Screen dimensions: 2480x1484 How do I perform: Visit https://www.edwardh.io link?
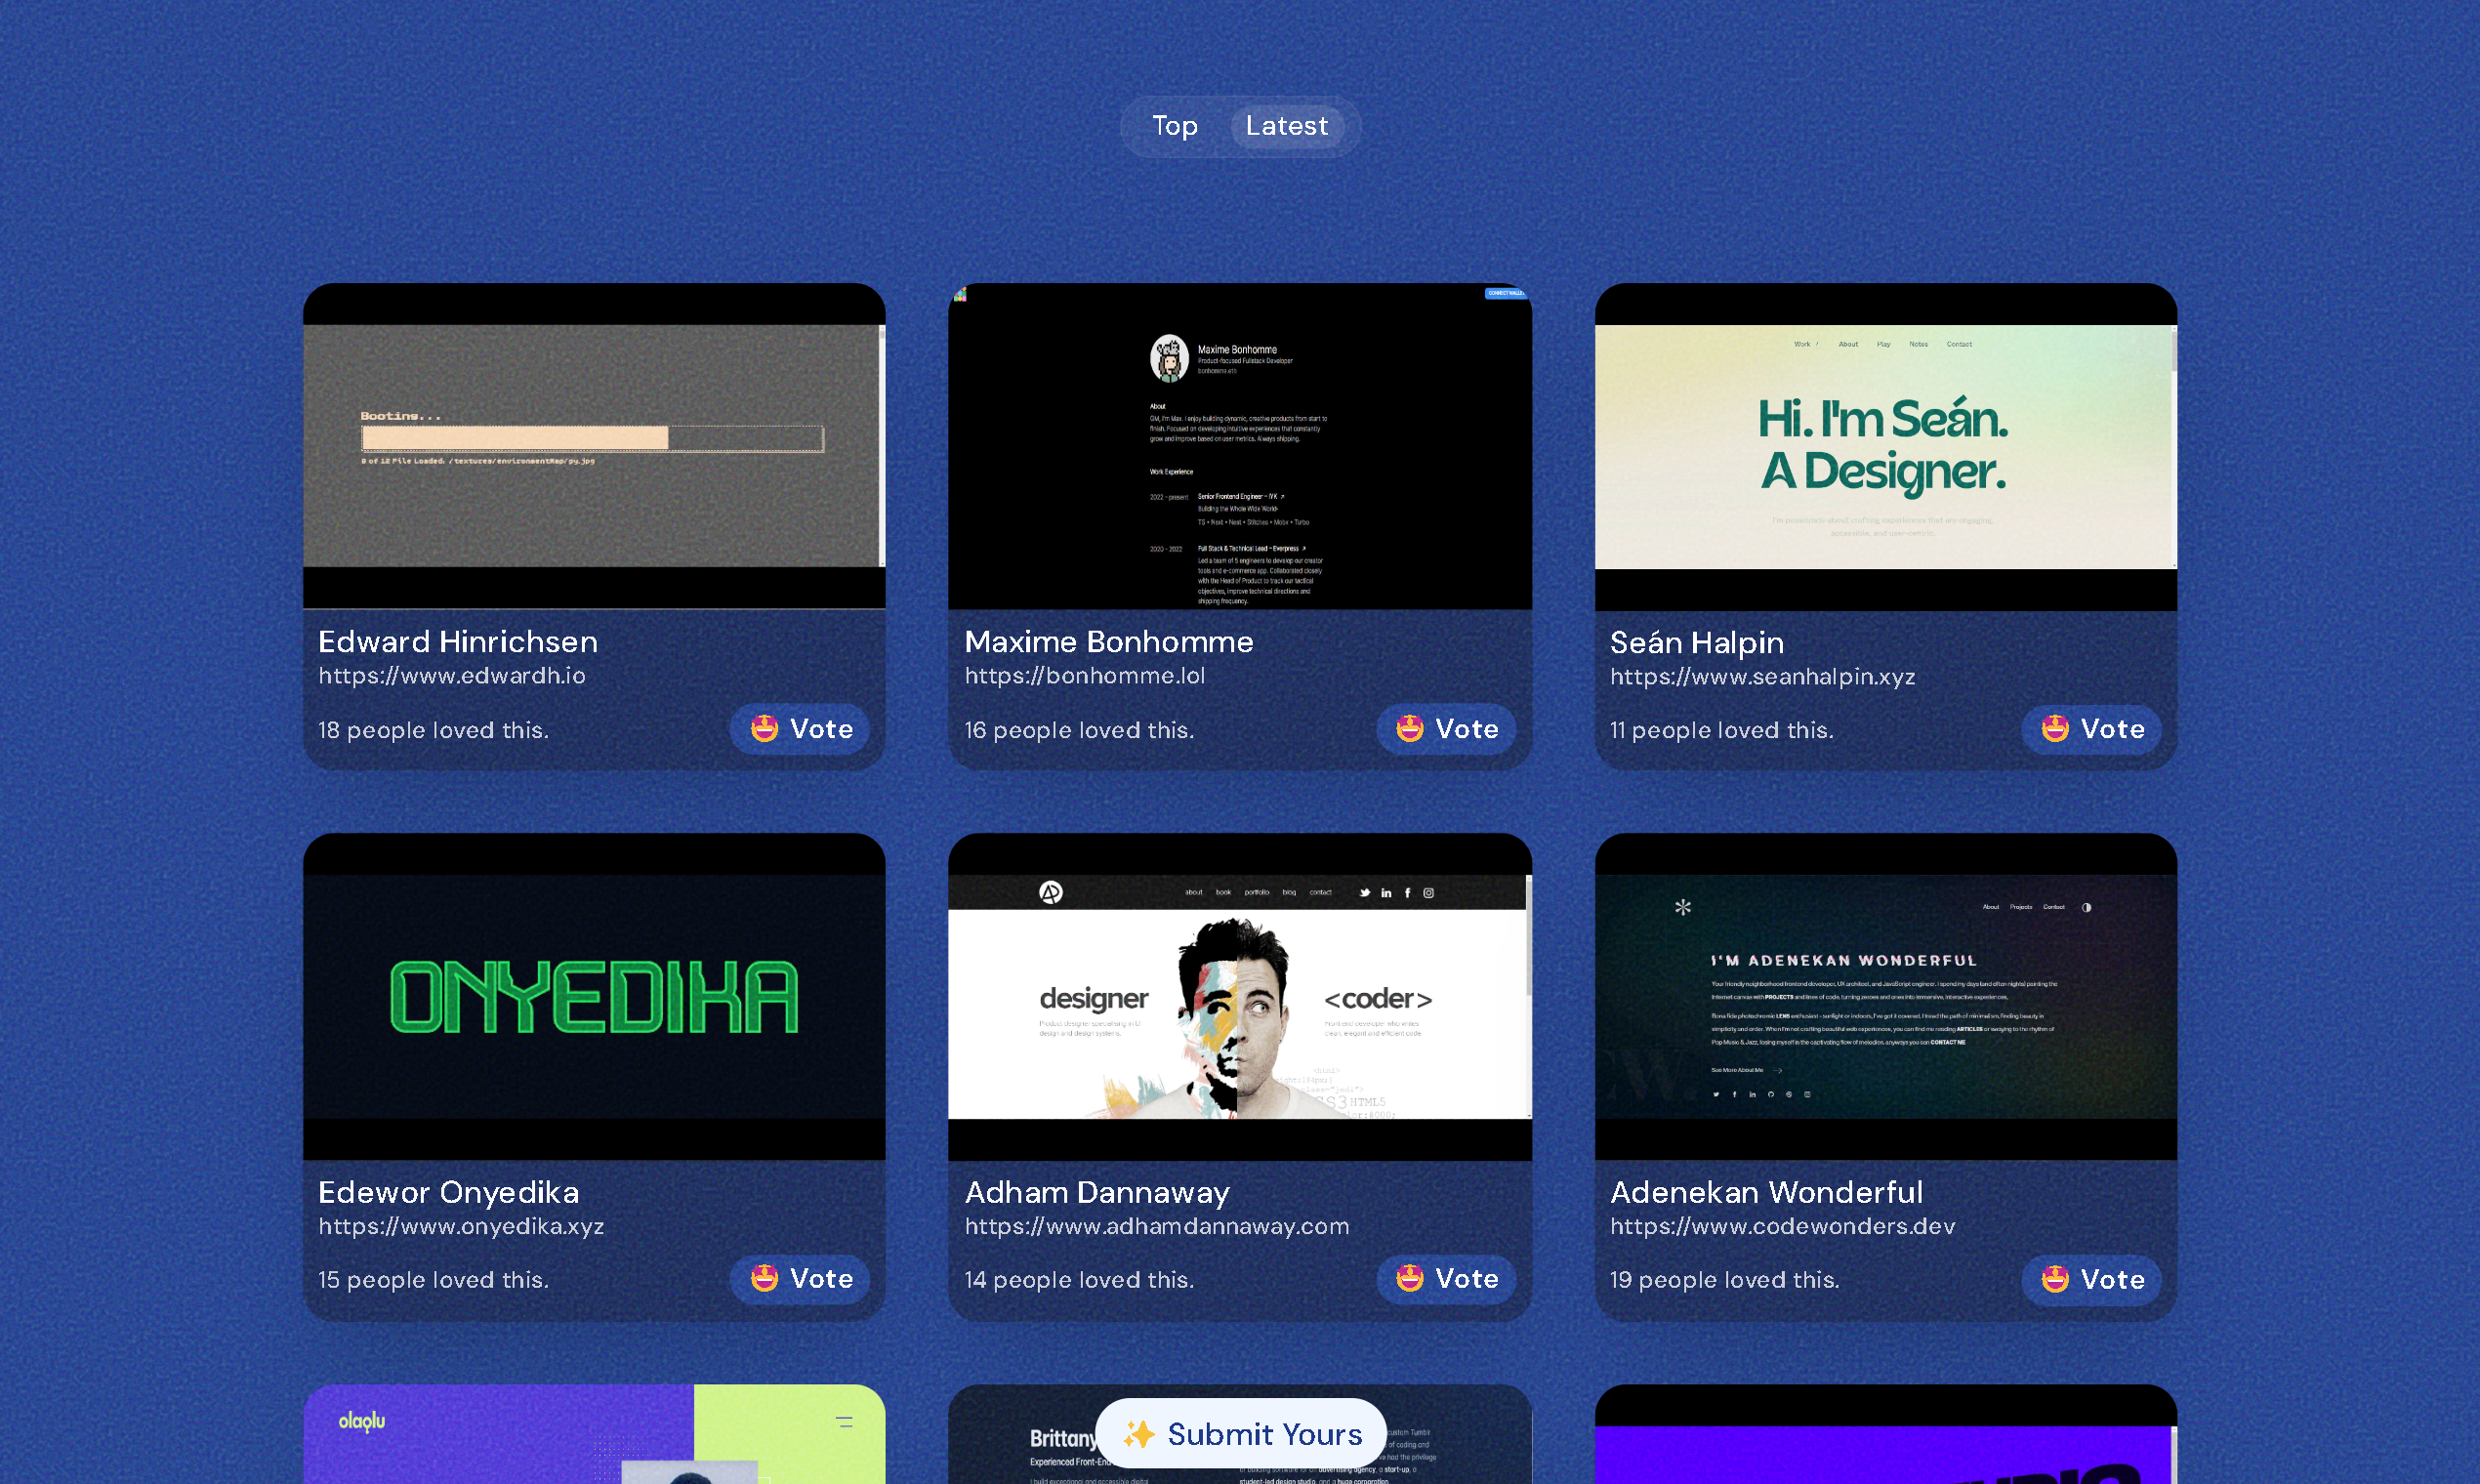tap(452, 676)
